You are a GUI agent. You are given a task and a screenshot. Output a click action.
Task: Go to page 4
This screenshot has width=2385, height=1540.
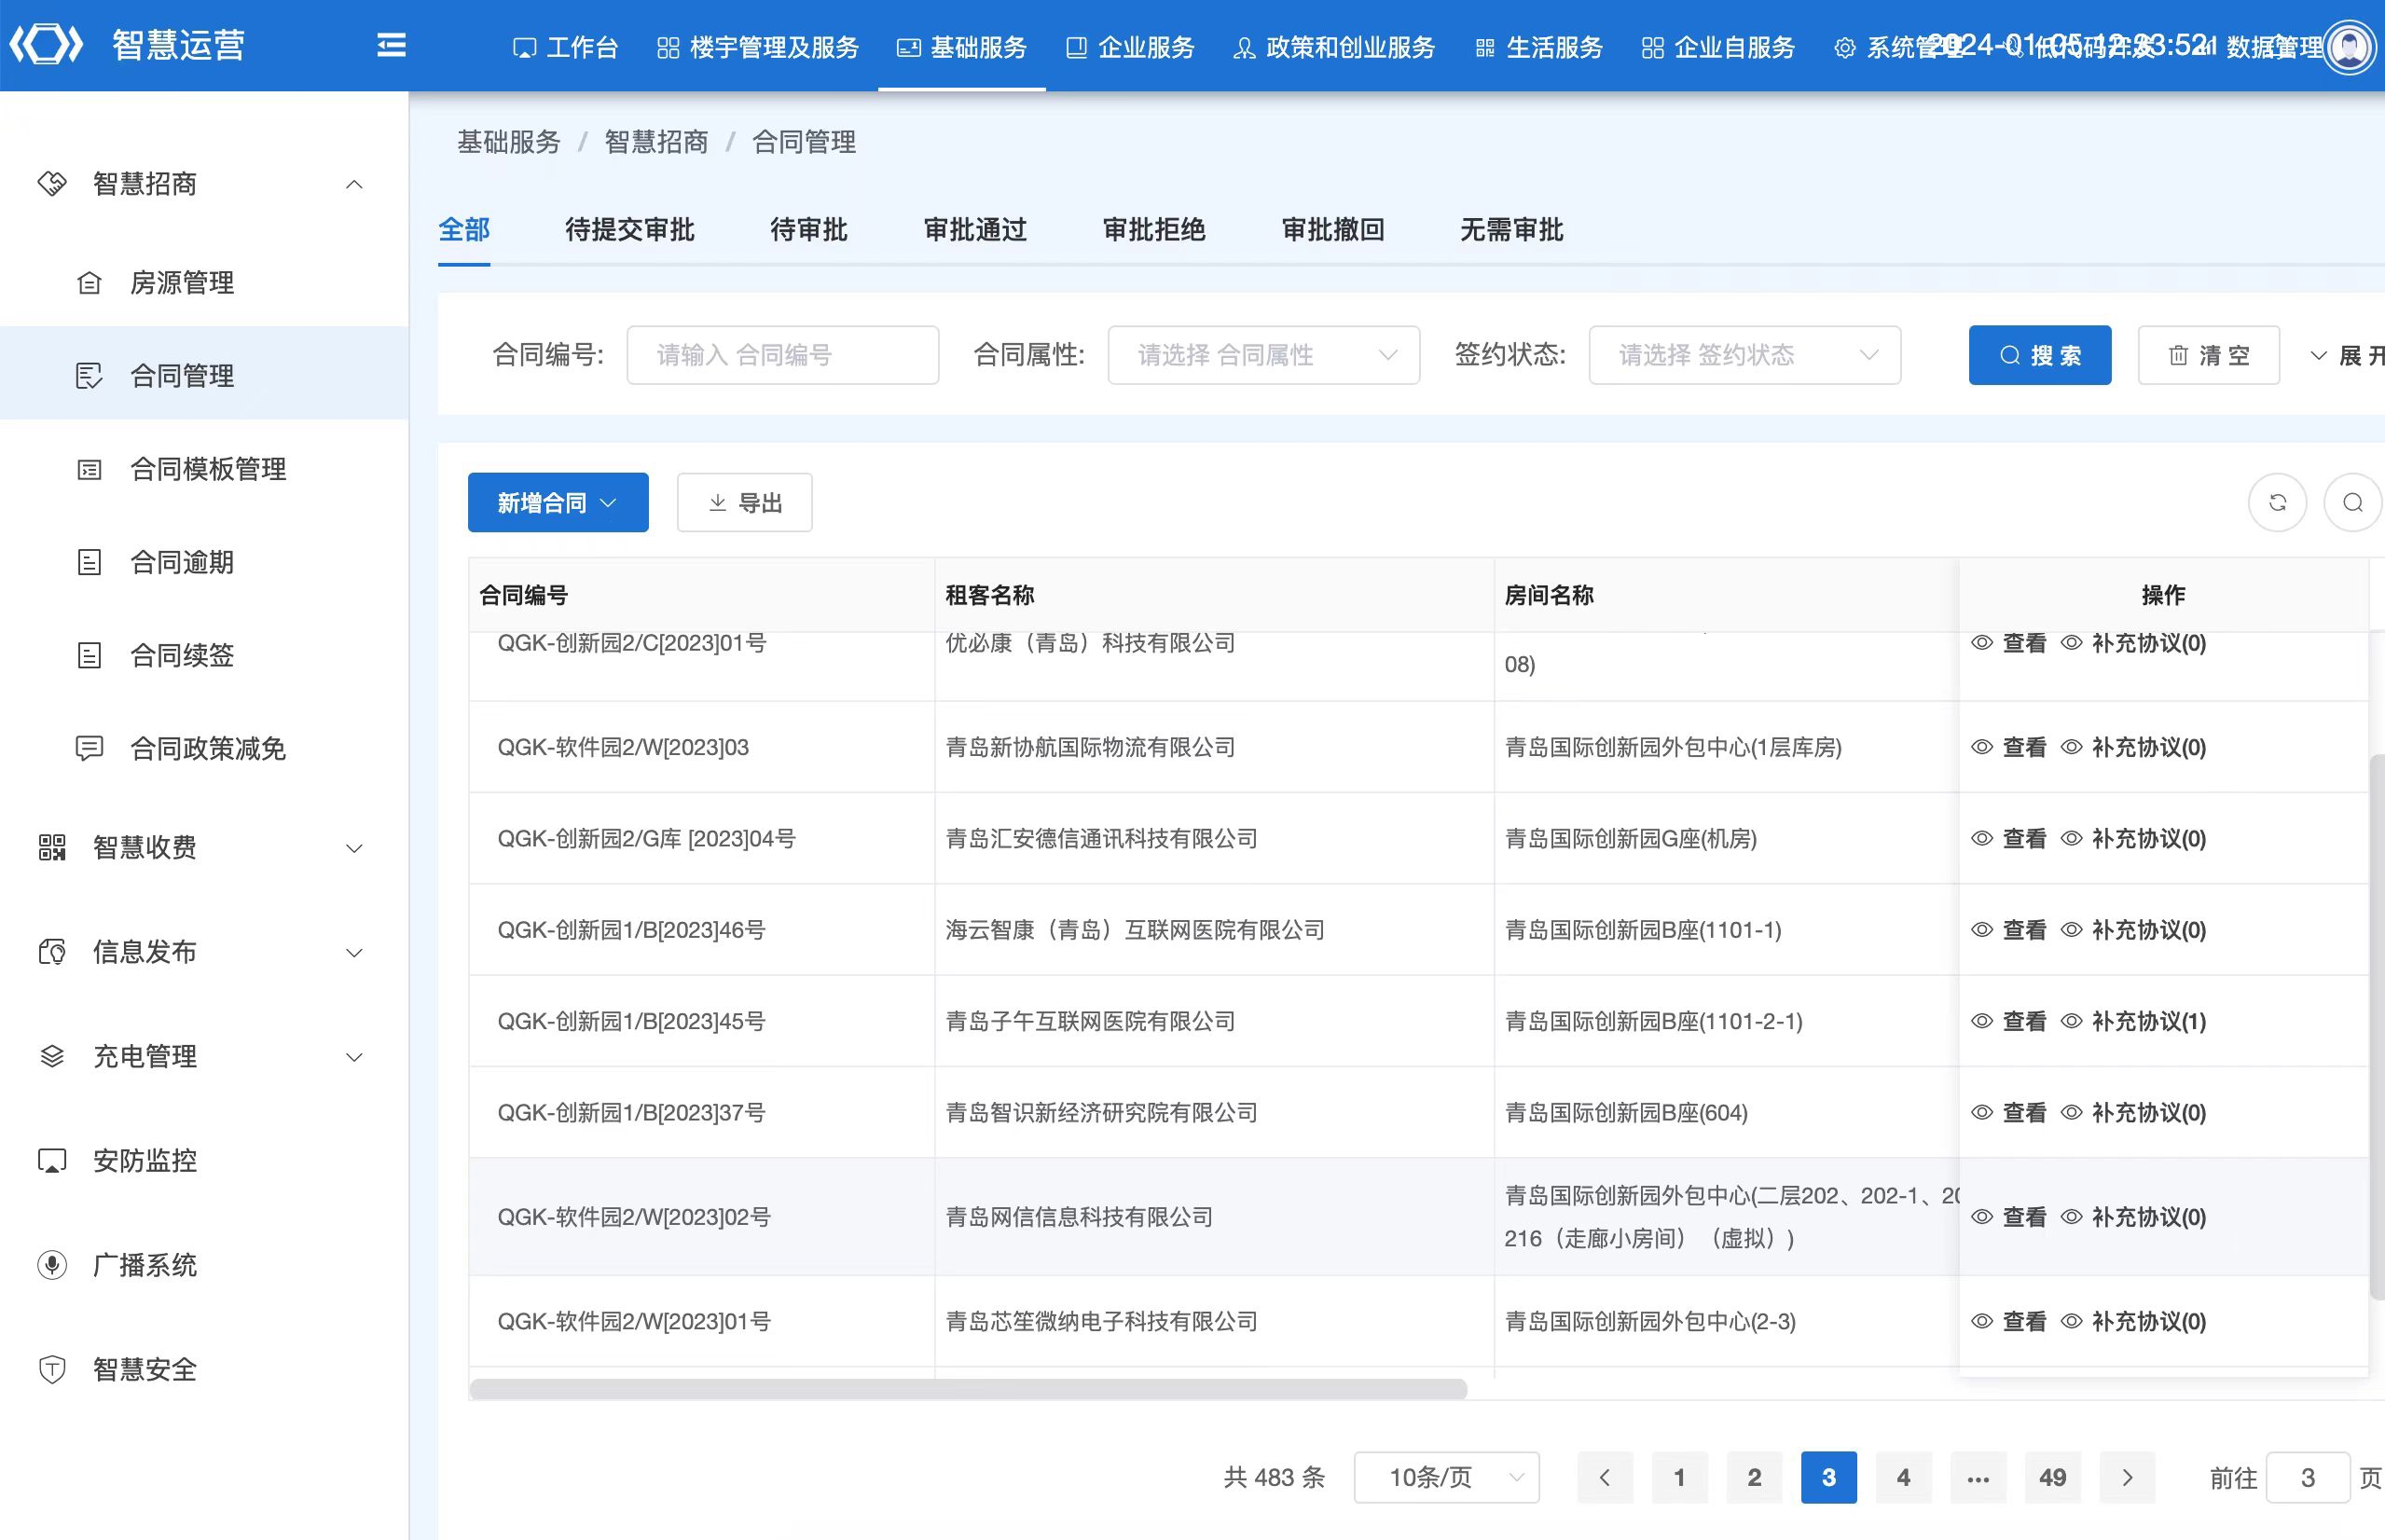[x=1904, y=1478]
